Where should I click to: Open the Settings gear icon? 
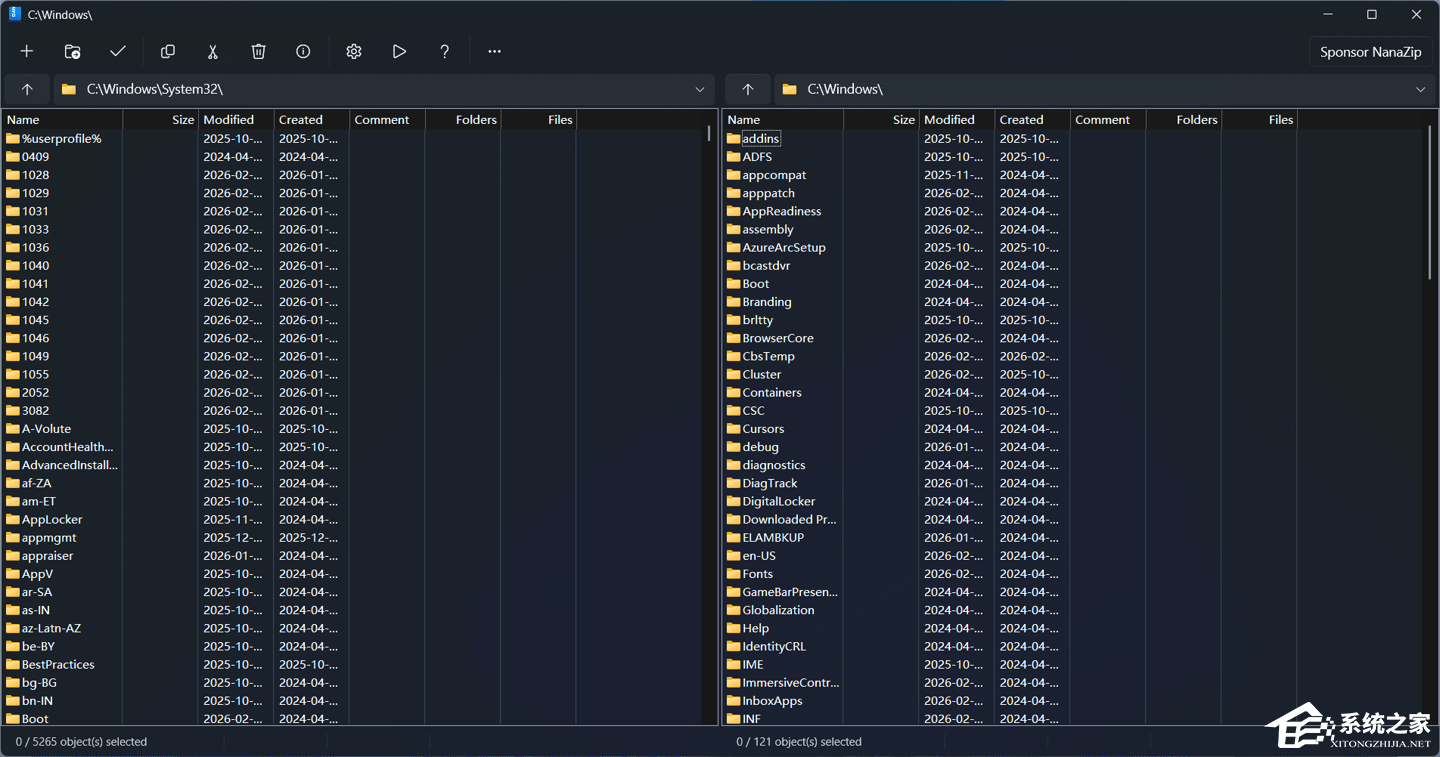point(354,51)
